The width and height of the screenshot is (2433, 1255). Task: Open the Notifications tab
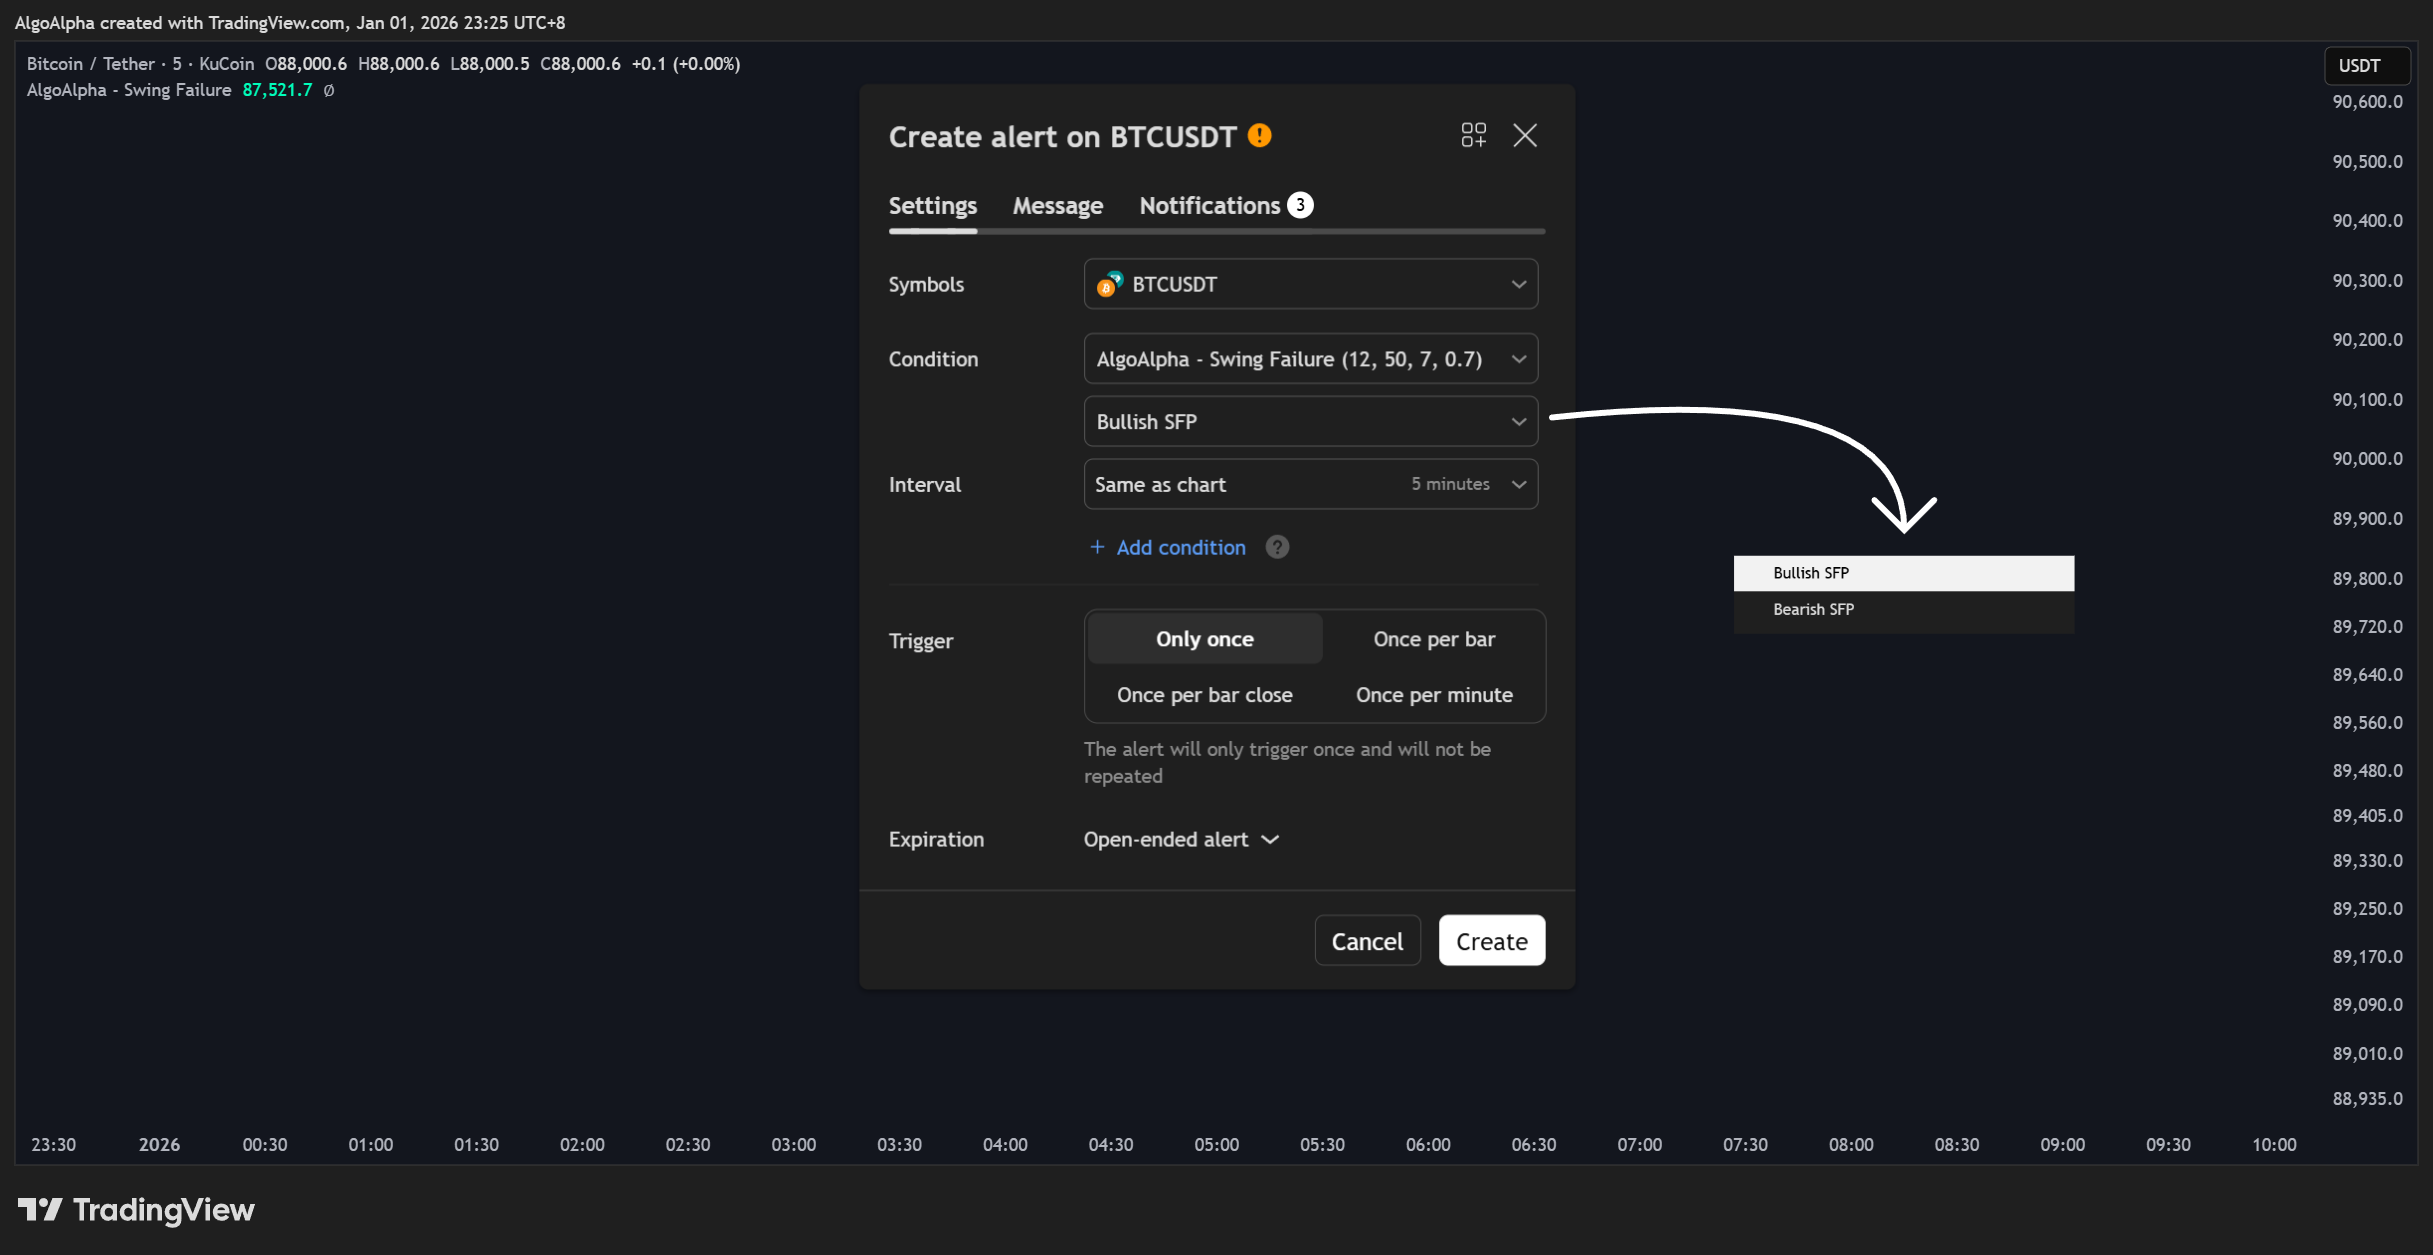point(1225,205)
